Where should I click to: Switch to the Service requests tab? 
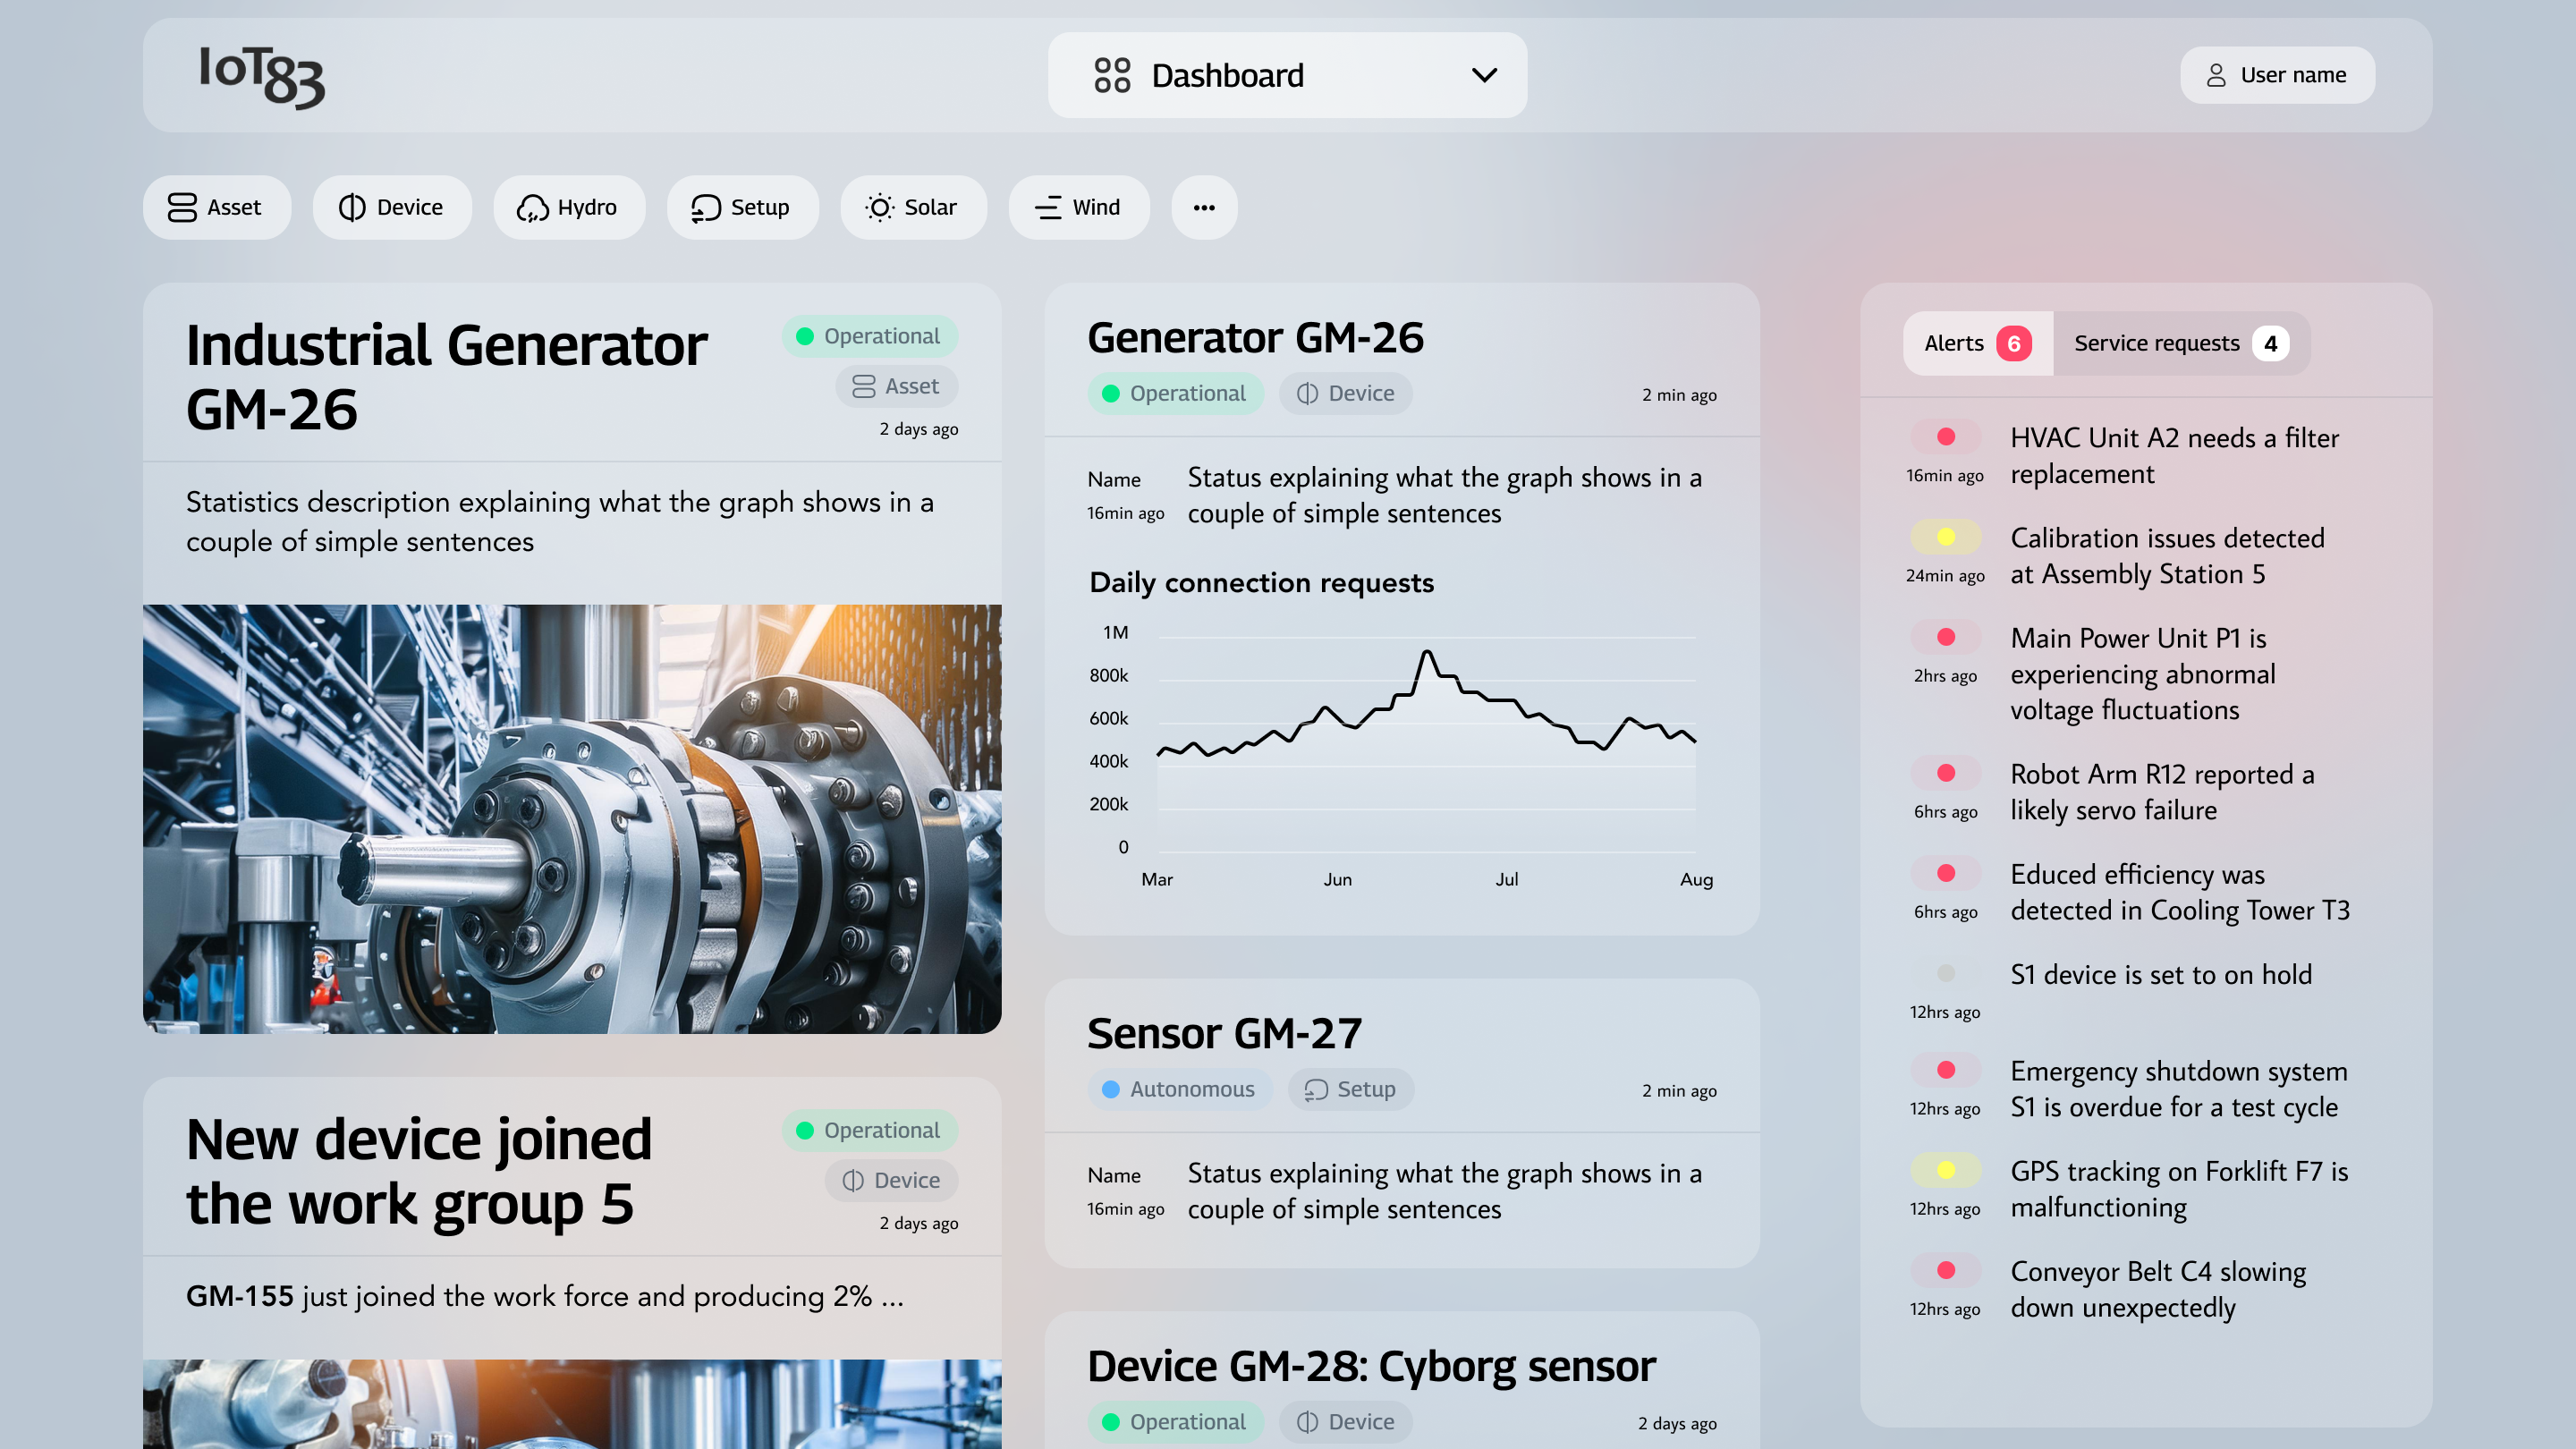click(x=2180, y=343)
